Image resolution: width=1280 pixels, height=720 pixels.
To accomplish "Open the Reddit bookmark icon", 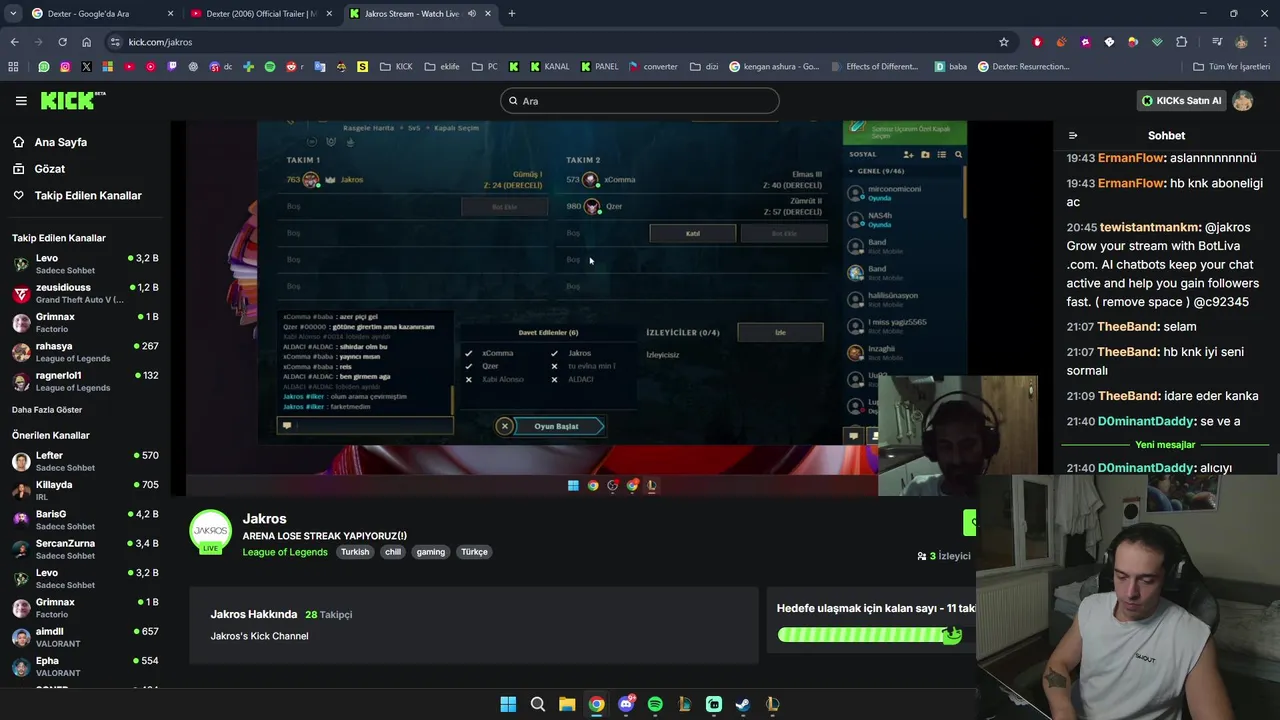I will point(292,67).
